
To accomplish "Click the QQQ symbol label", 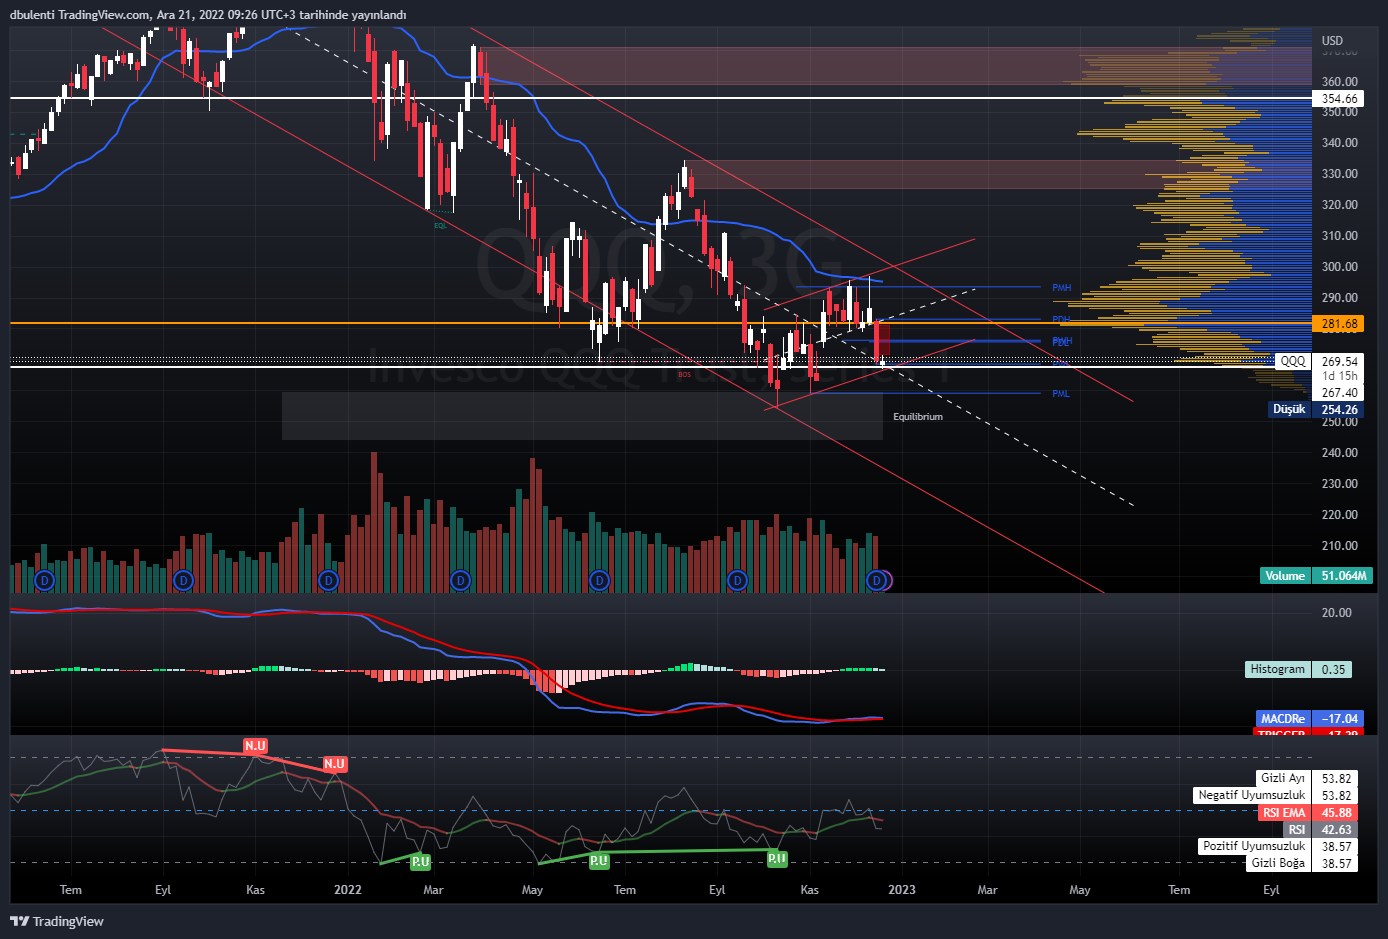I will pos(1293,361).
